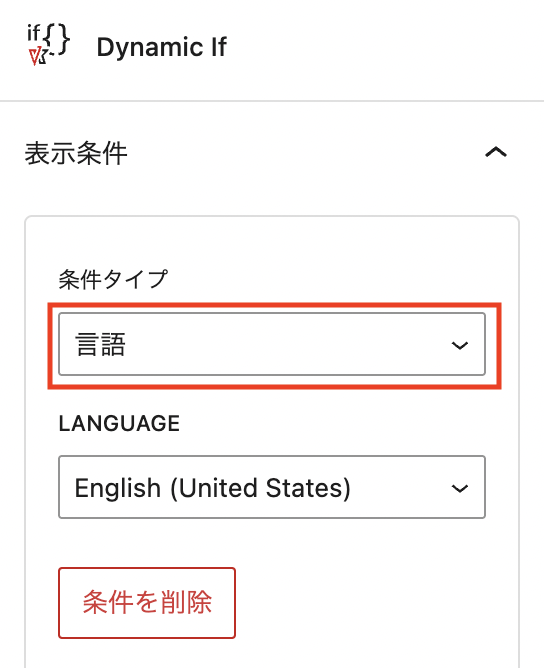The width and height of the screenshot is (544, 668).
Task: Click the red 条件を削除 label text
Action: point(147,603)
